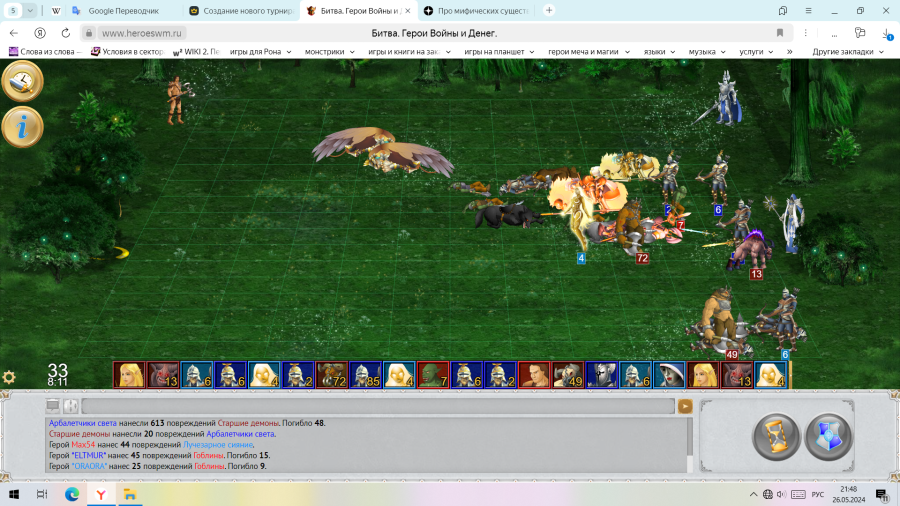Switch to Google Переводчик tab
900x506 pixels.
click(123, 11)
